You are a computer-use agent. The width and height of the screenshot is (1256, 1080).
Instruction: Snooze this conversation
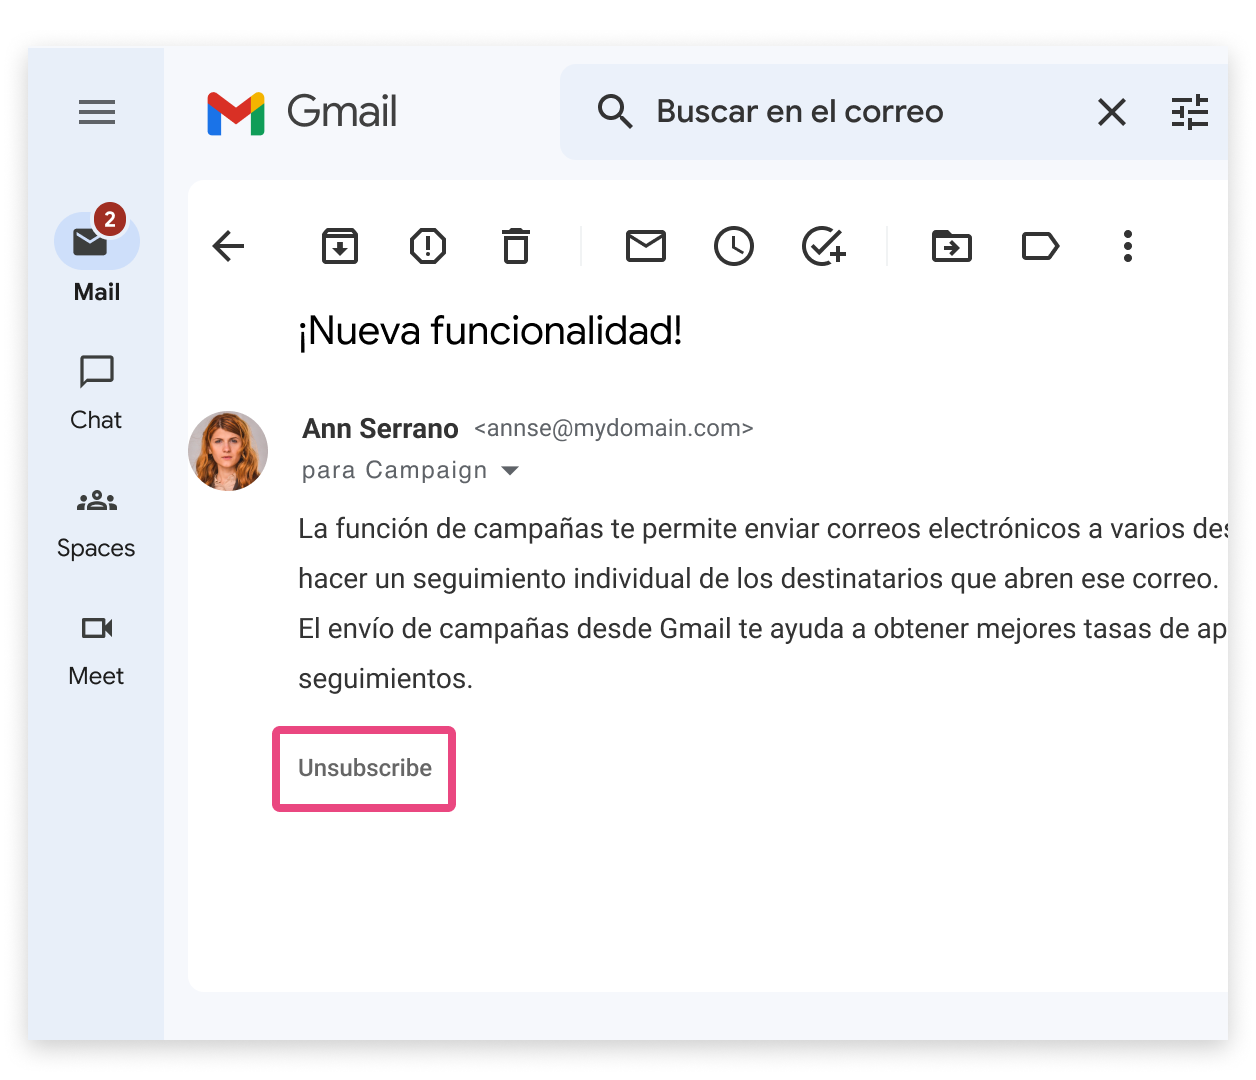pos(734,246)
